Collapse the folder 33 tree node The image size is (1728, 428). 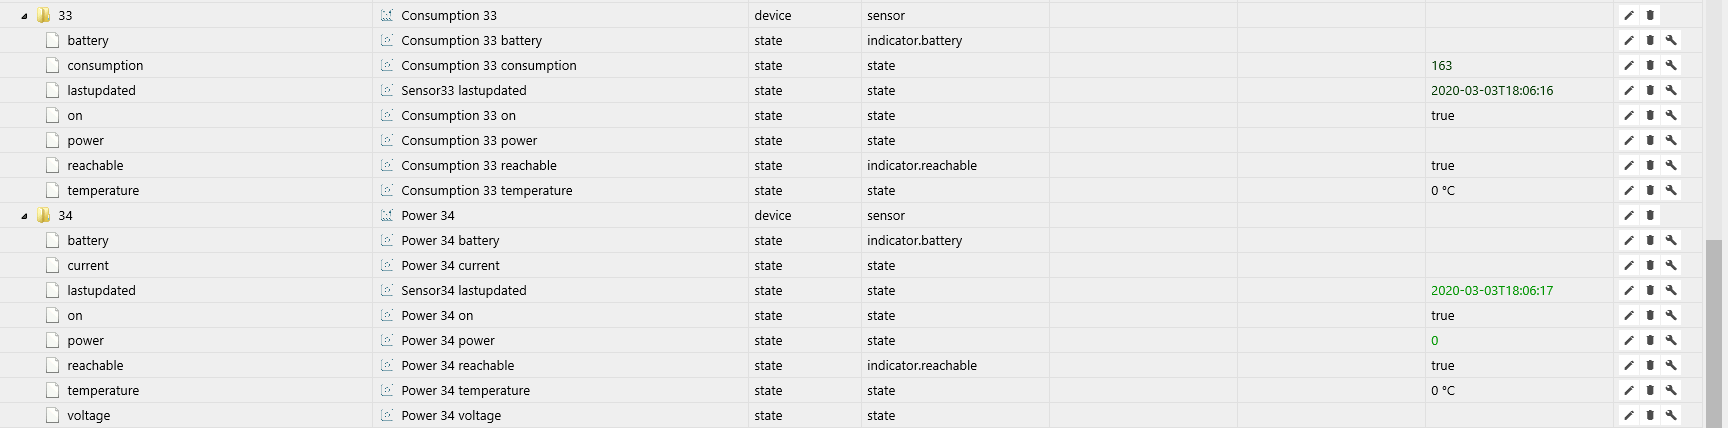tap(24, 16)
